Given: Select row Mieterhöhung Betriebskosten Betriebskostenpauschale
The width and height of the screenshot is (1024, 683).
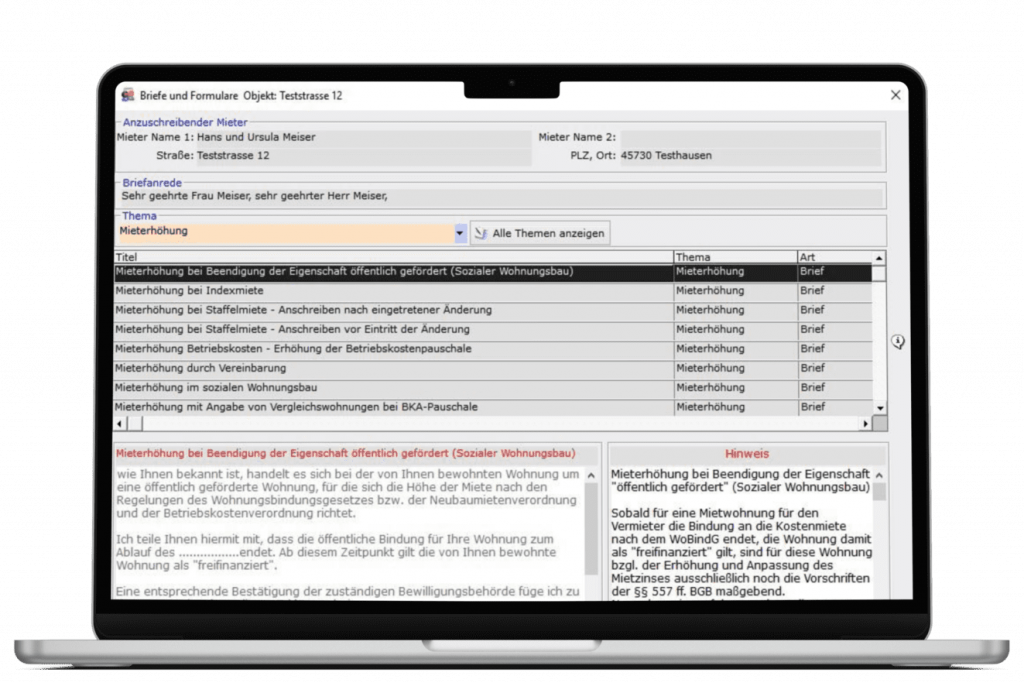Looking at the screenshot, I should tap(493, 349).
